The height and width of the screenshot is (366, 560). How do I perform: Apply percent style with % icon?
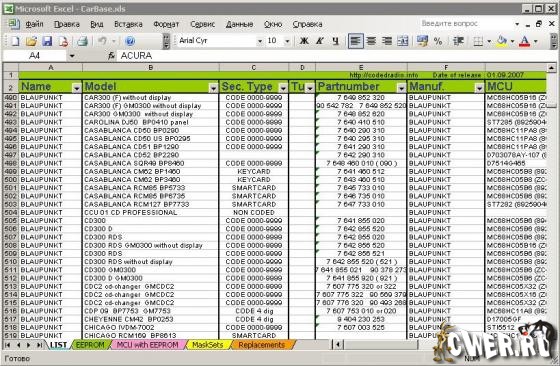tap(438, 41)
